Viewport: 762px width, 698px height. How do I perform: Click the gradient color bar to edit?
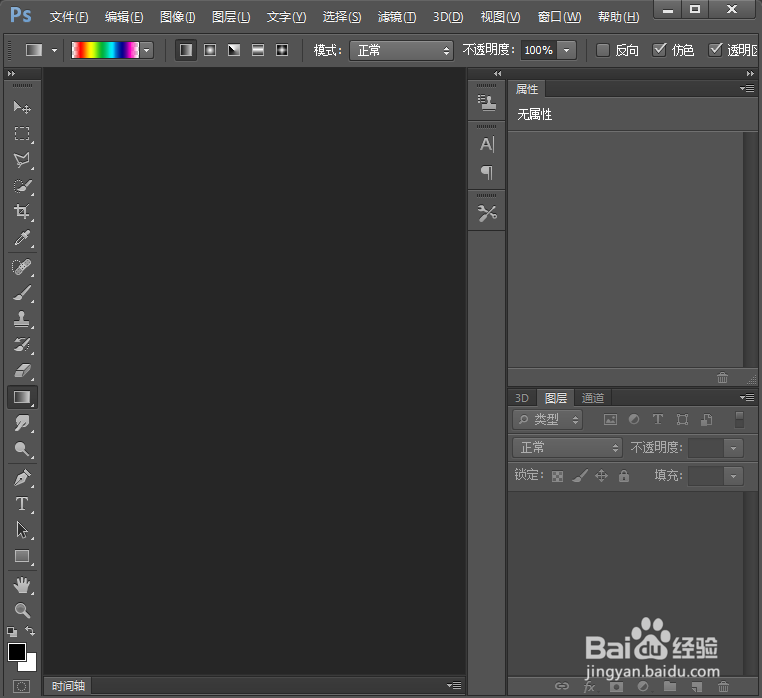tap(105, 50)
